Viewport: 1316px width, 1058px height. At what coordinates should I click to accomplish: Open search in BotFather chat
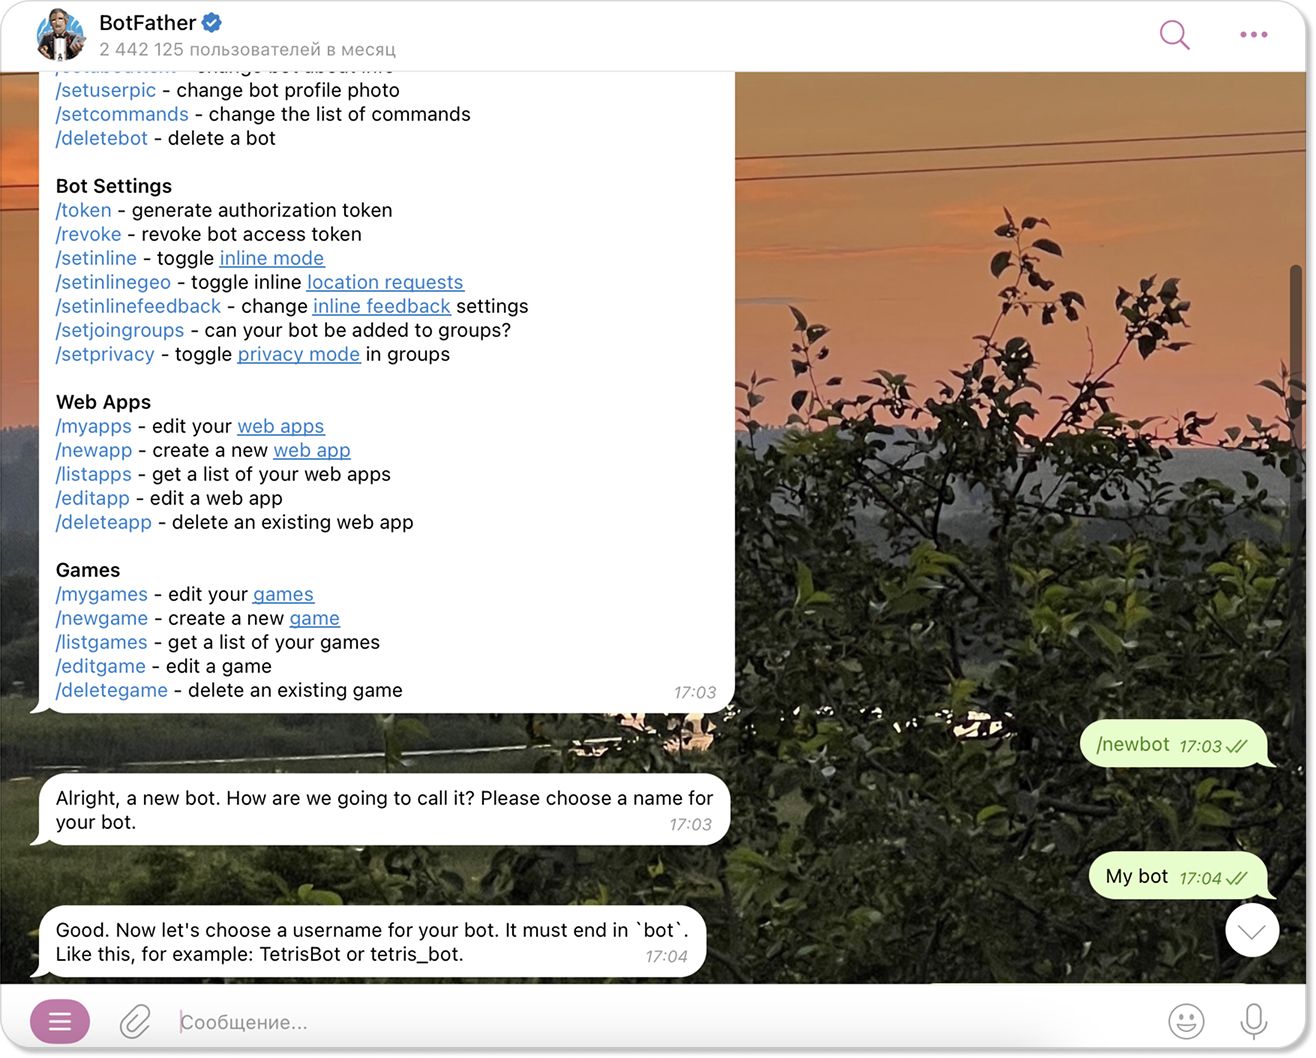click(x=1175, y=35)
